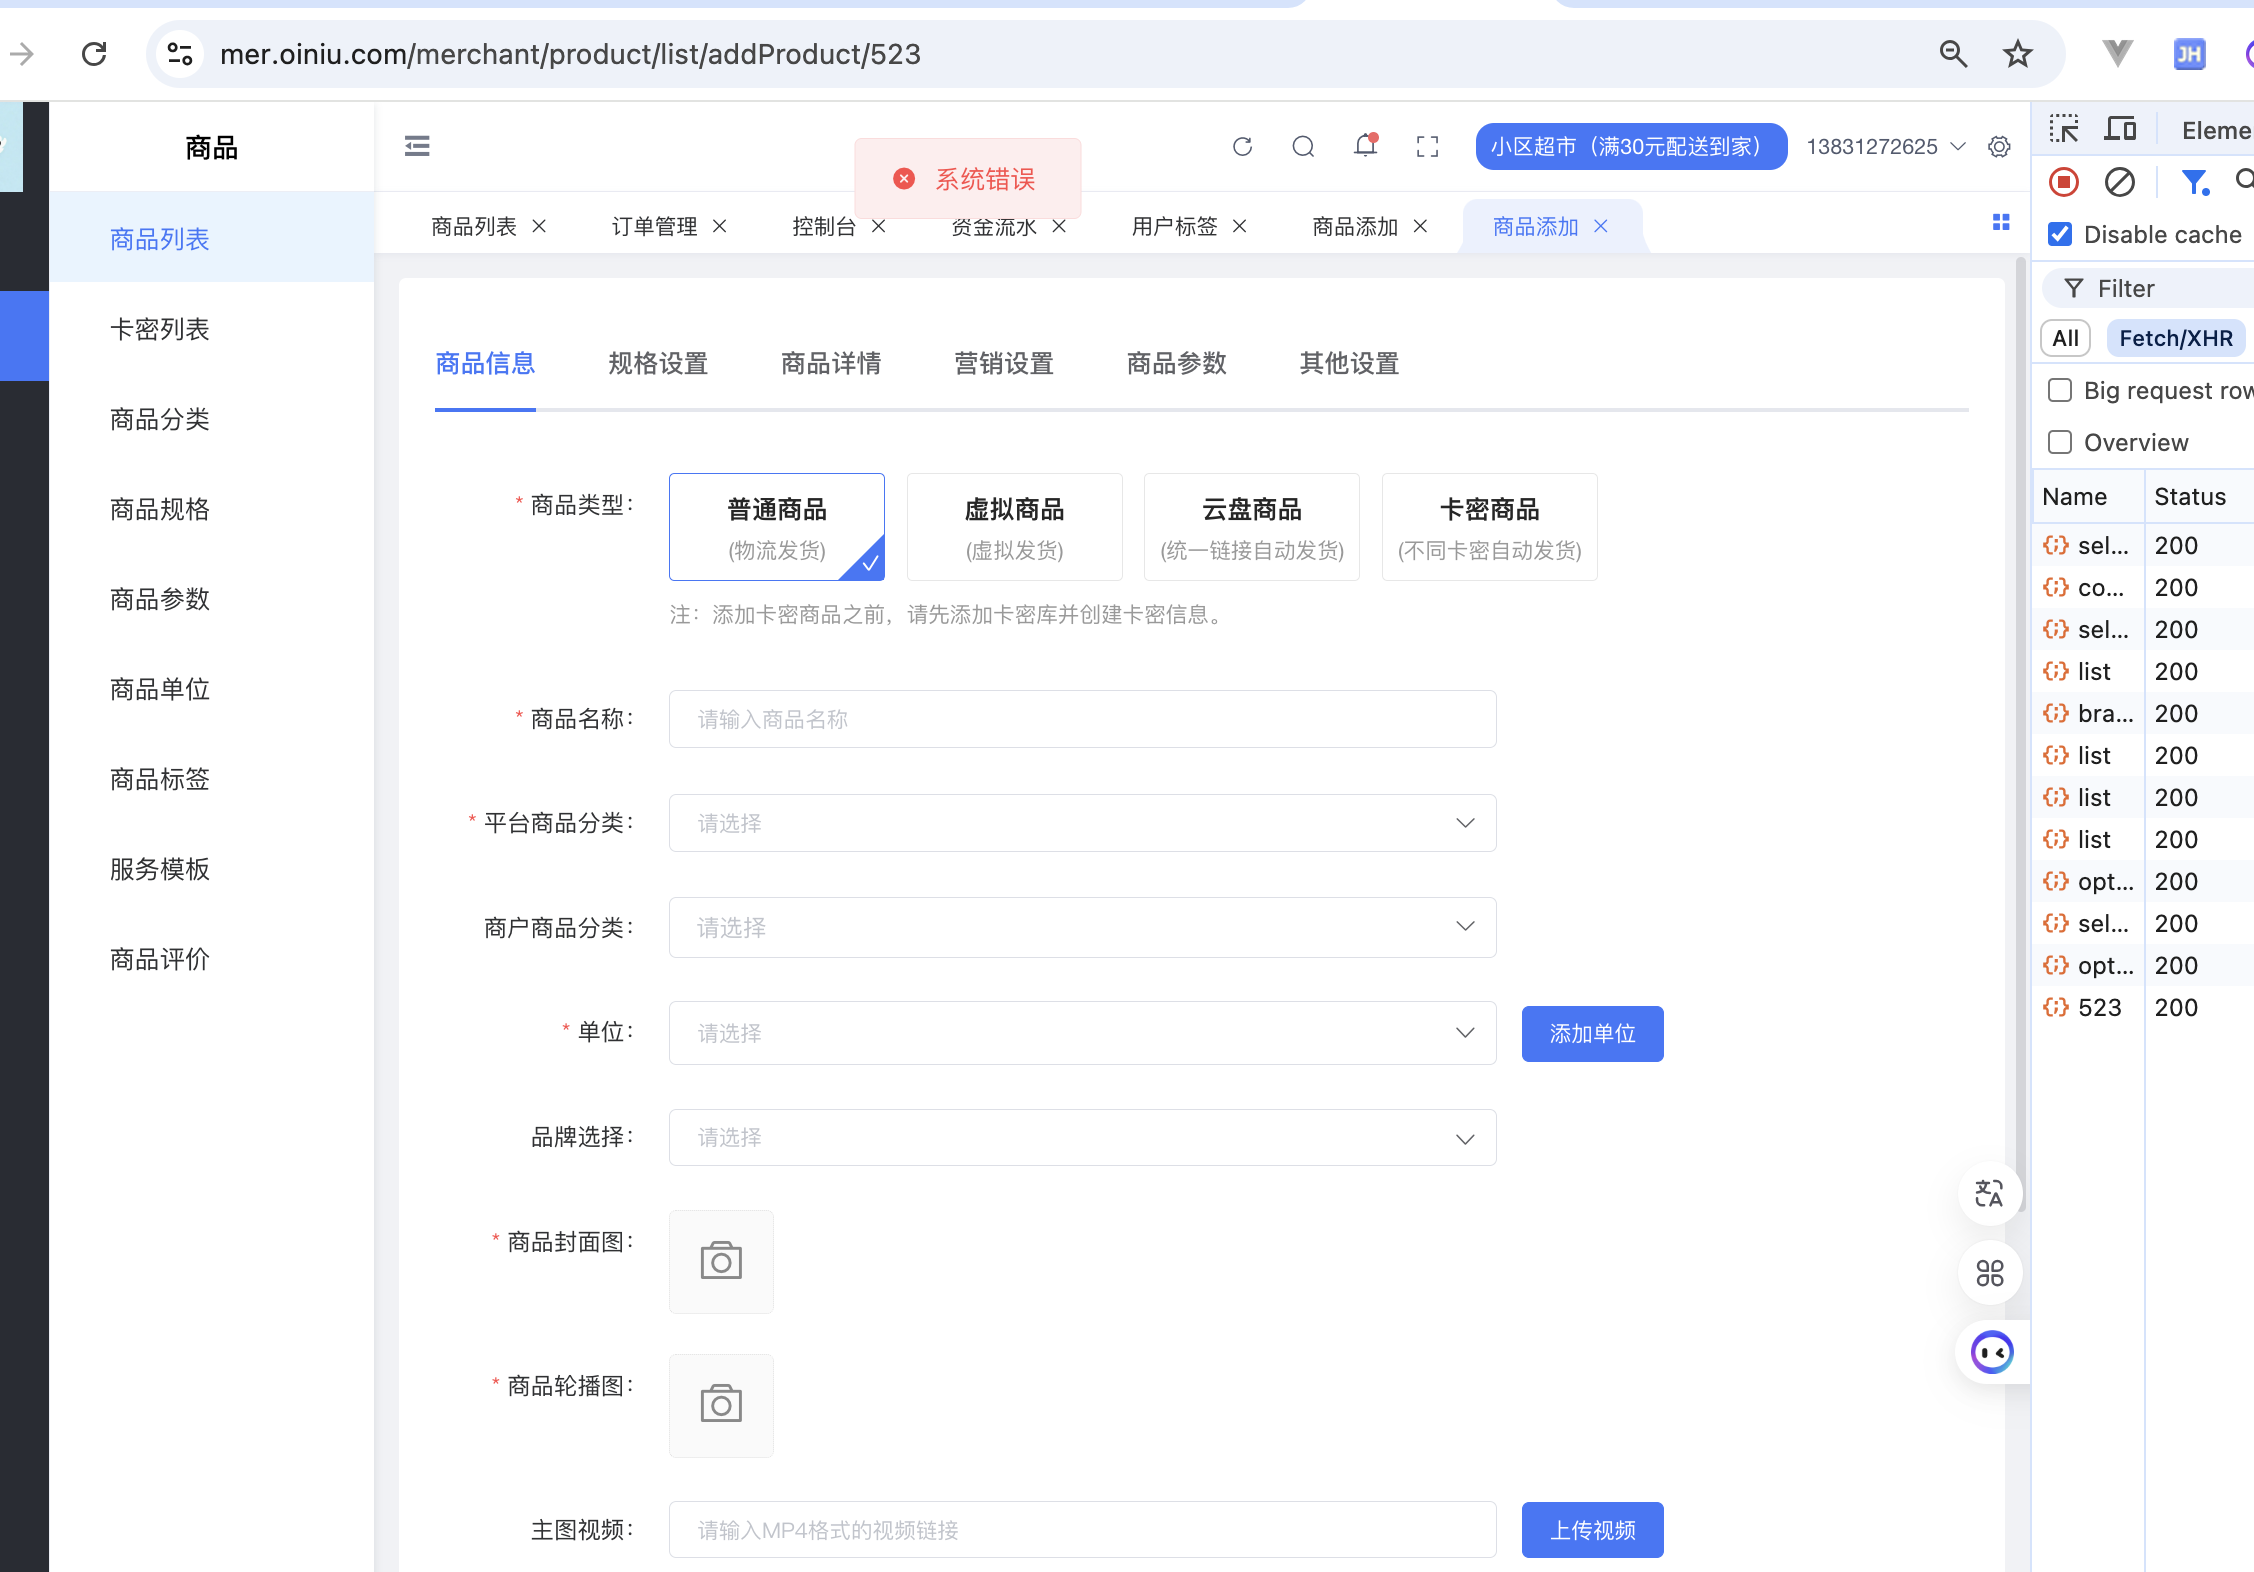2254x1572 pixels.
Task: Switch to 营销设置 tab
Action: click(x=1004, y=363)
